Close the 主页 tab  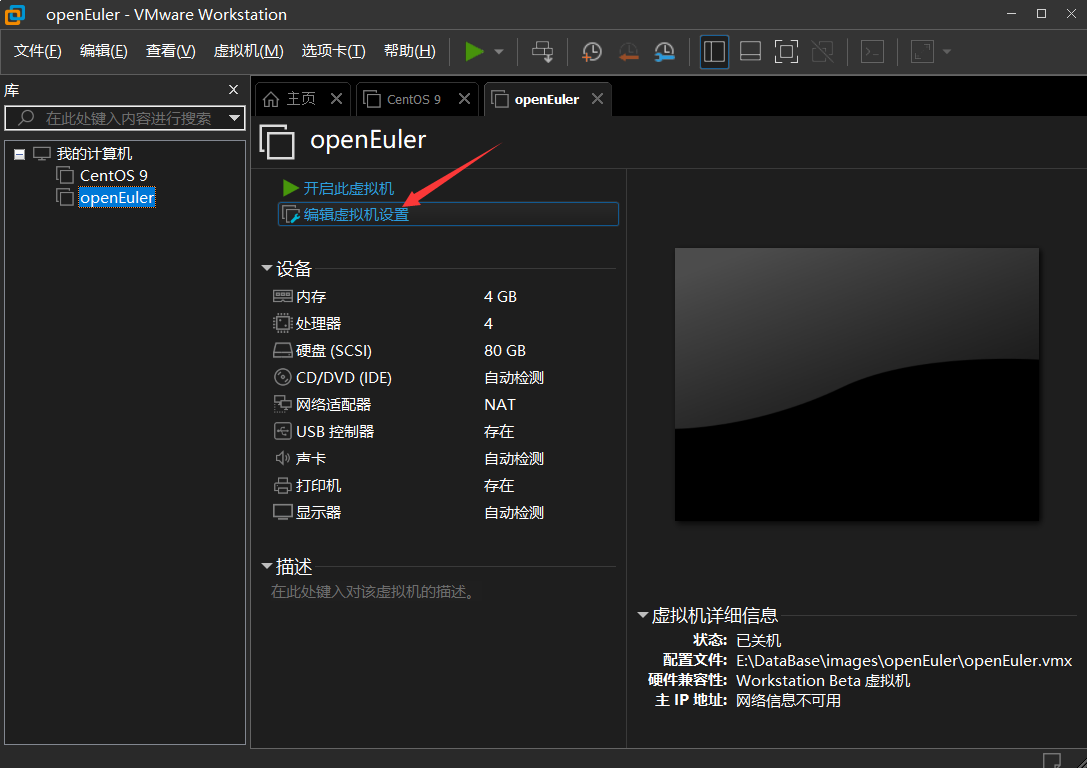pyautogui.click(x=337, y=98)
